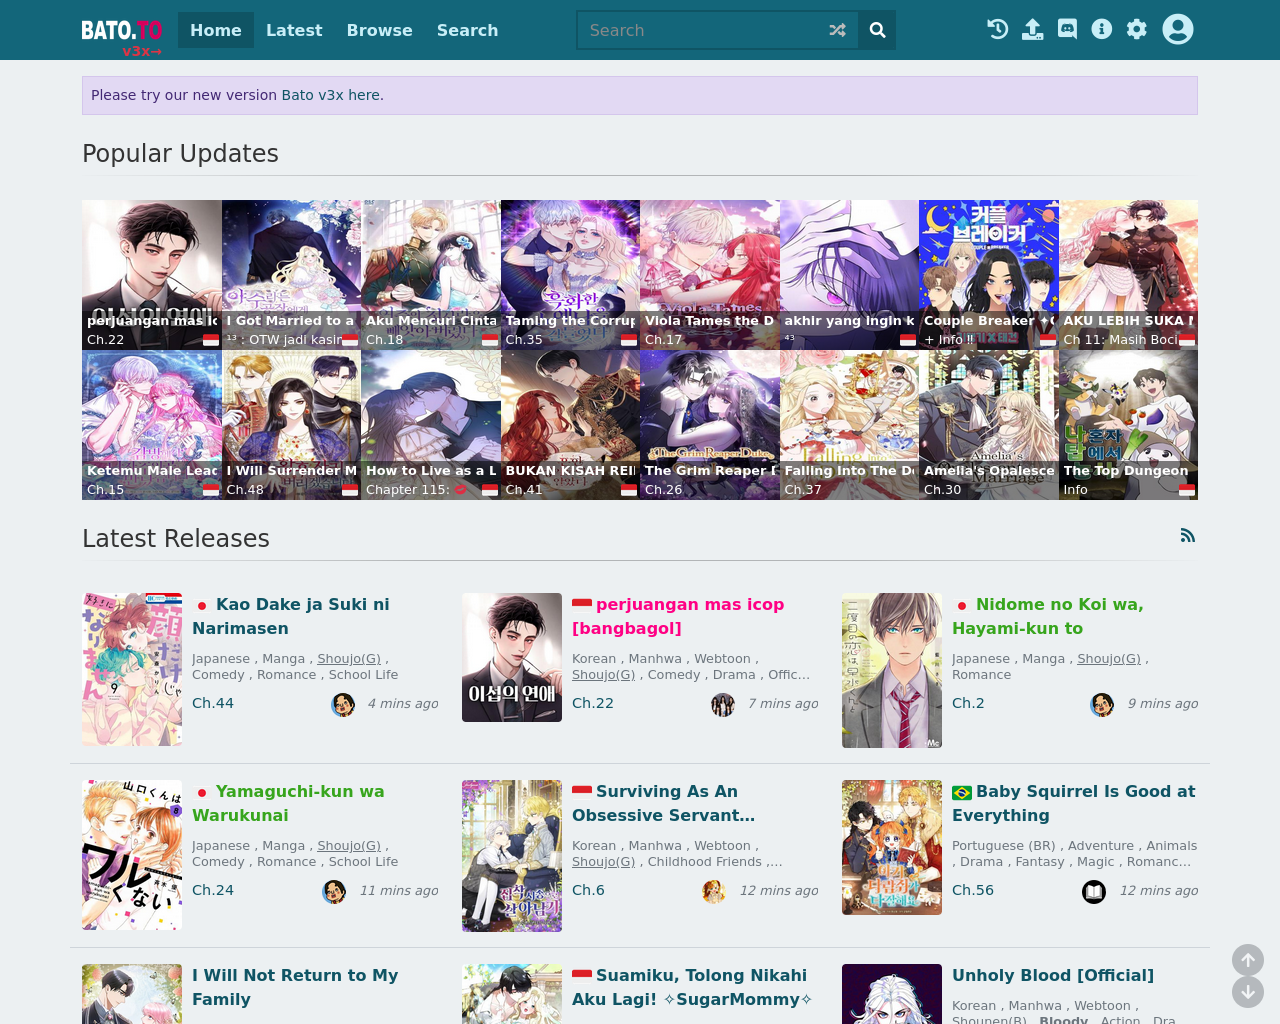
Task: Click 'Falling Into The D' Ch.37 thumbnail
Action: tap(849, 425)
